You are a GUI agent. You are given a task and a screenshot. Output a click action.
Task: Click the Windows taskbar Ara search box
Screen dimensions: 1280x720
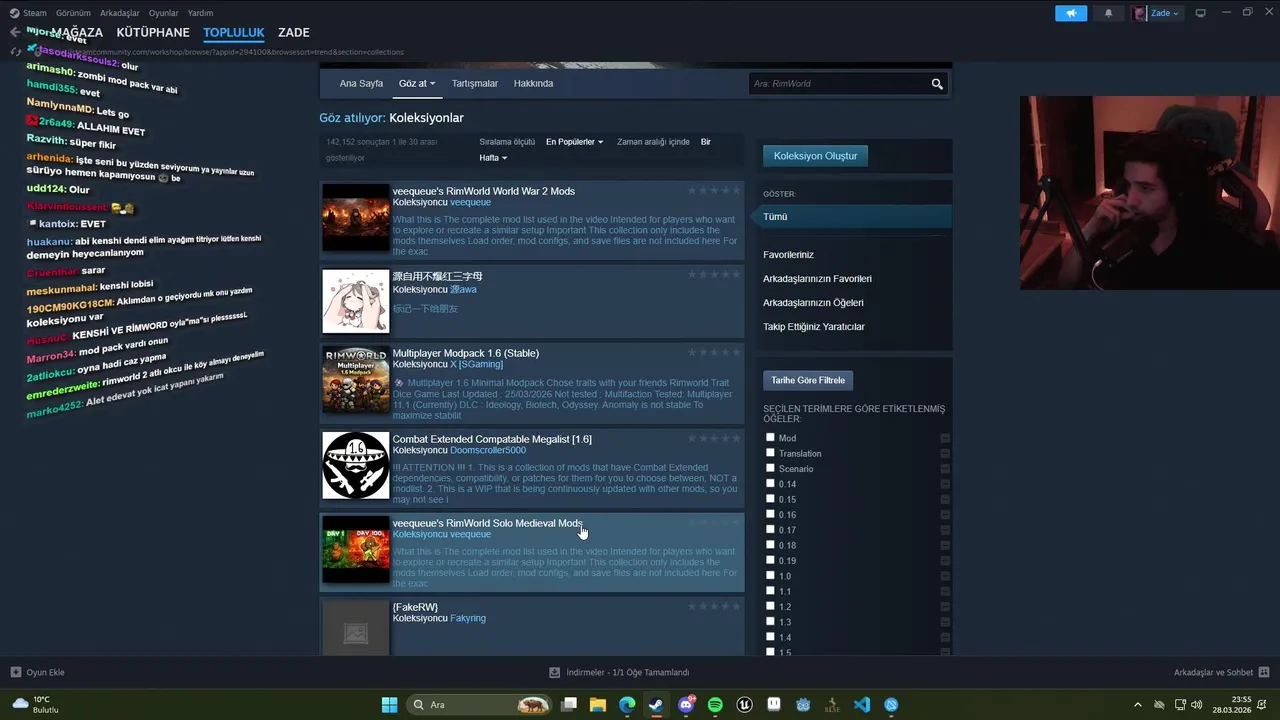(480, 705)
